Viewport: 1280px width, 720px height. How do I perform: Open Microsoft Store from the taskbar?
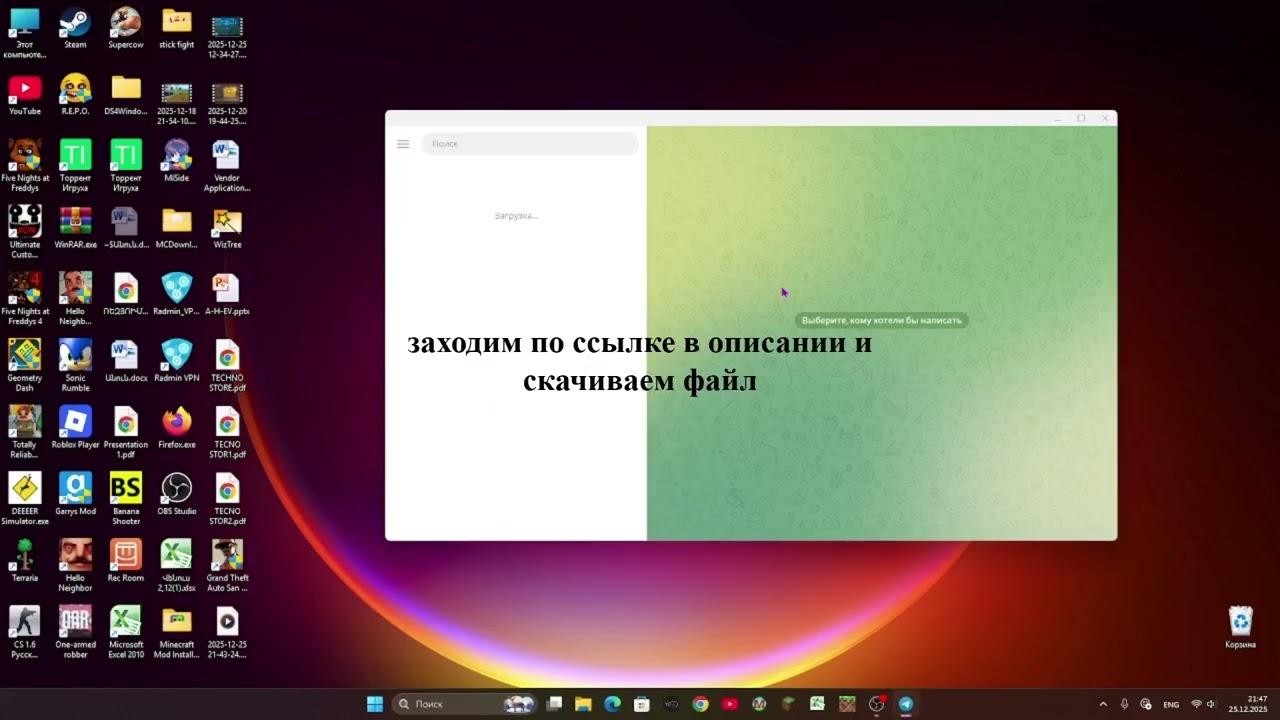coord(642,704)
